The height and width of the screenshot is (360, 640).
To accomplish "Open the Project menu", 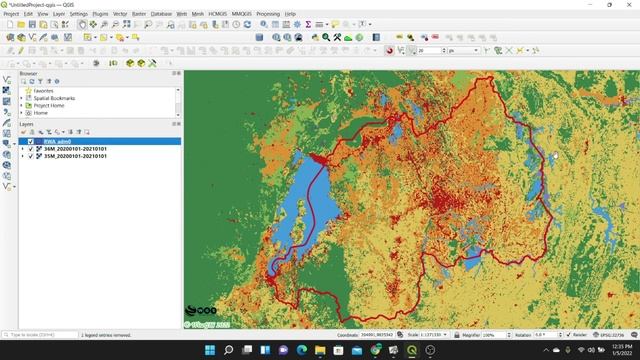I will [x=11, y=14].
